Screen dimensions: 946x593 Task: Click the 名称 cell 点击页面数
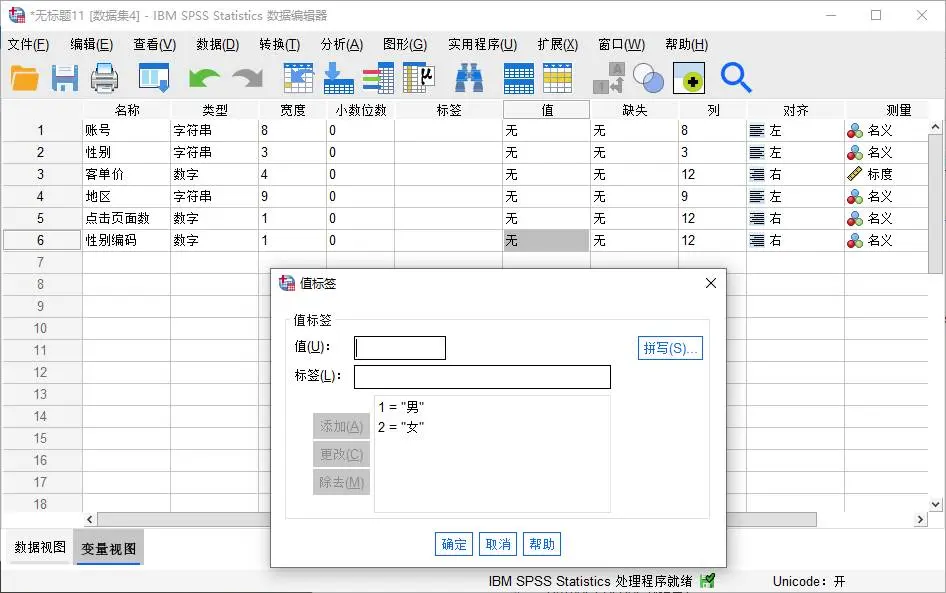pyautogui.click(x=126, y=218)
